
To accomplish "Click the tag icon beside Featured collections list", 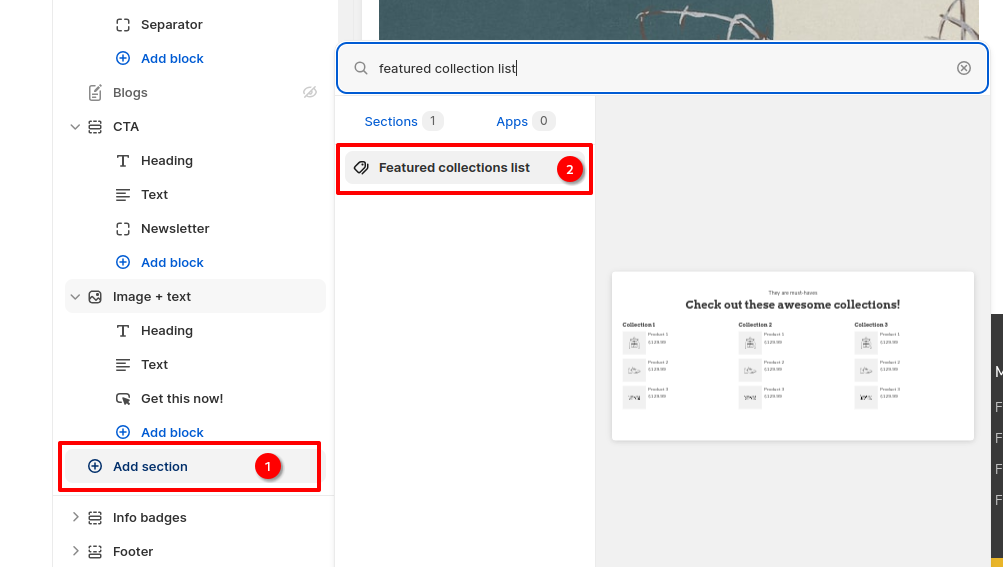I will 362,168.
